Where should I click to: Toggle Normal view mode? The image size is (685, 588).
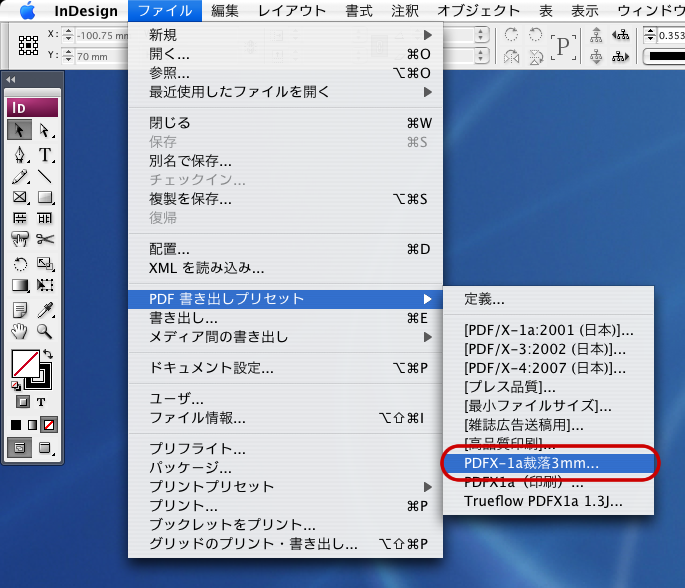19,448
